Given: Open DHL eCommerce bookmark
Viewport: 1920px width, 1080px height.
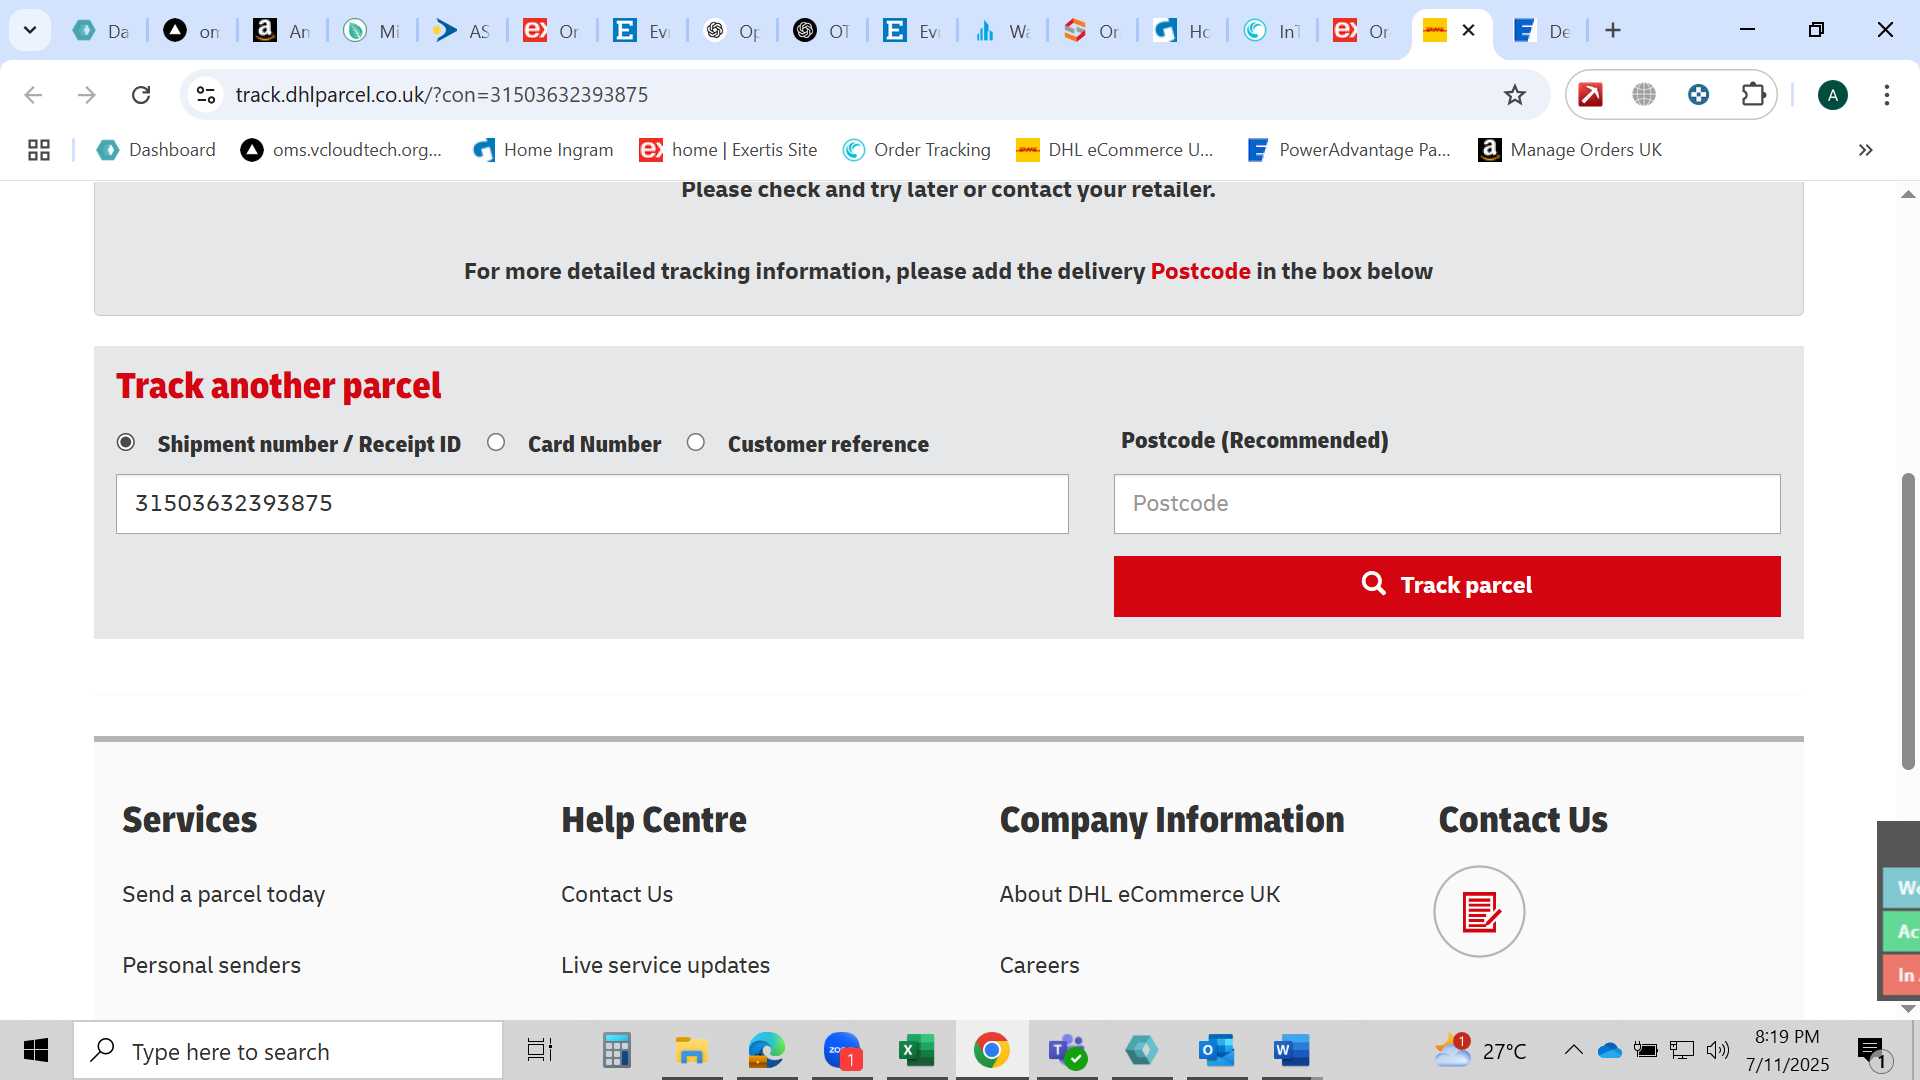Looking at the screenshot, I should pyautogui.click(x=1115, y=150).
